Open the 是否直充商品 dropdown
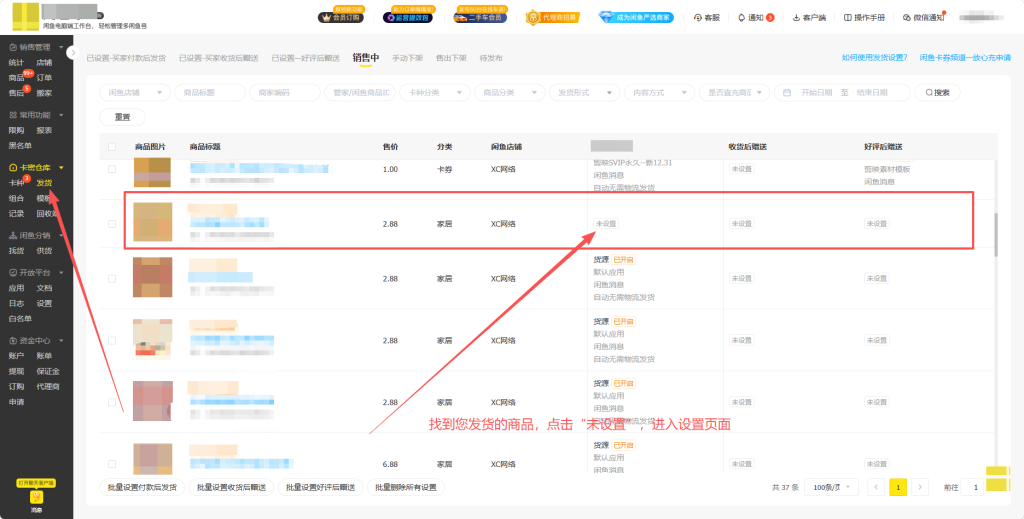 [x=734, y=93]
